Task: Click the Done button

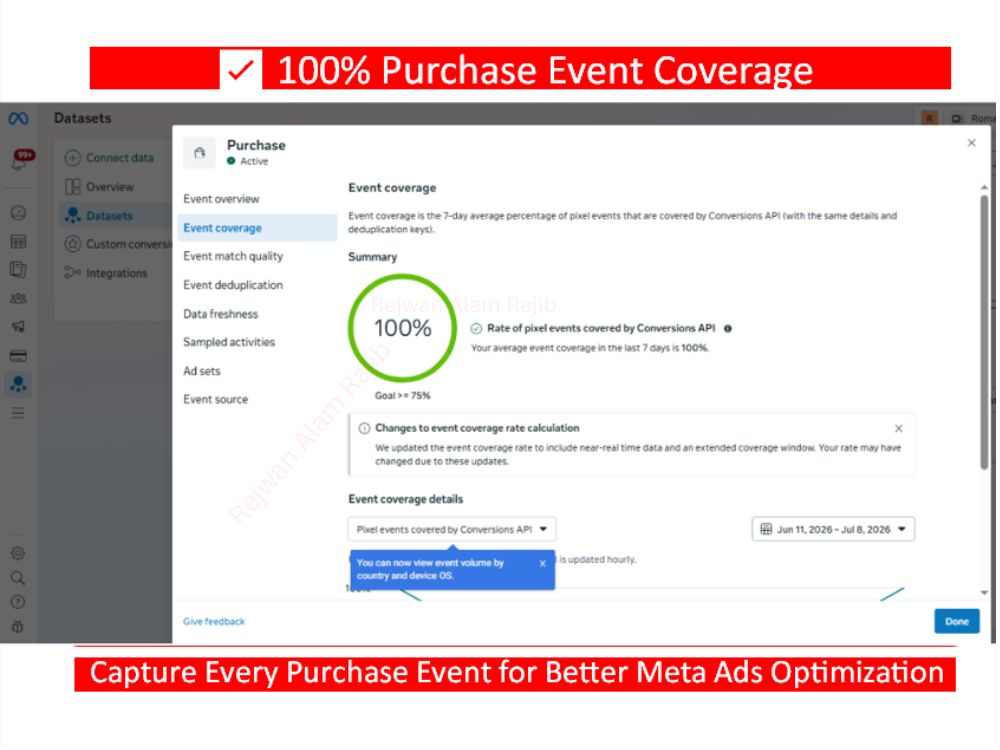Action: tap(957, 622)
